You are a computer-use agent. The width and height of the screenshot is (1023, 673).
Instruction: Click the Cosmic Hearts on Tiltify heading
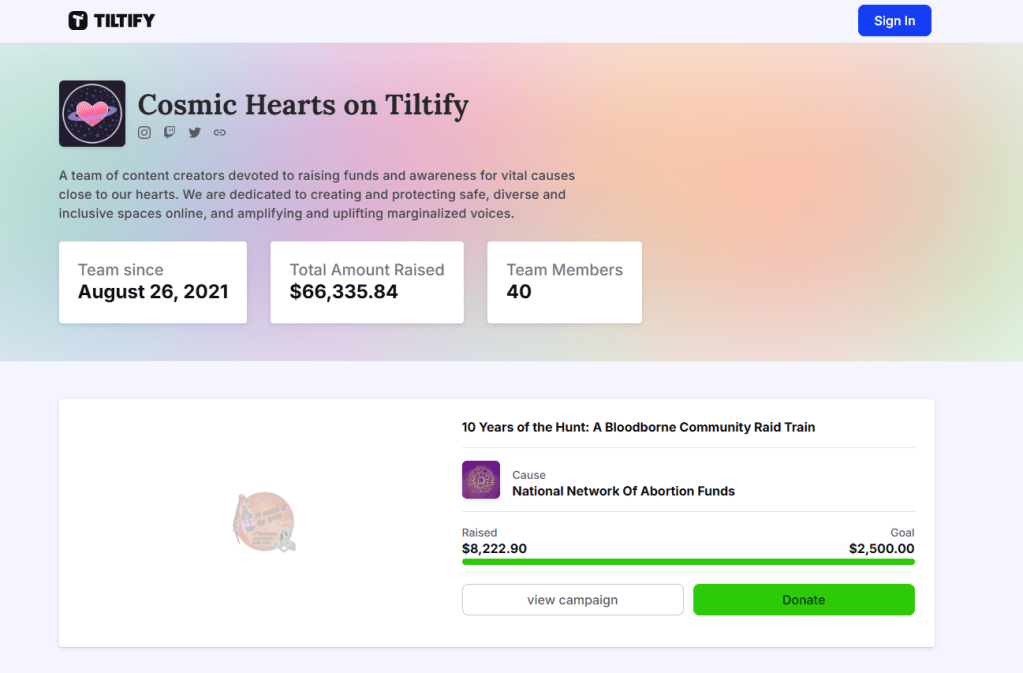303,105
